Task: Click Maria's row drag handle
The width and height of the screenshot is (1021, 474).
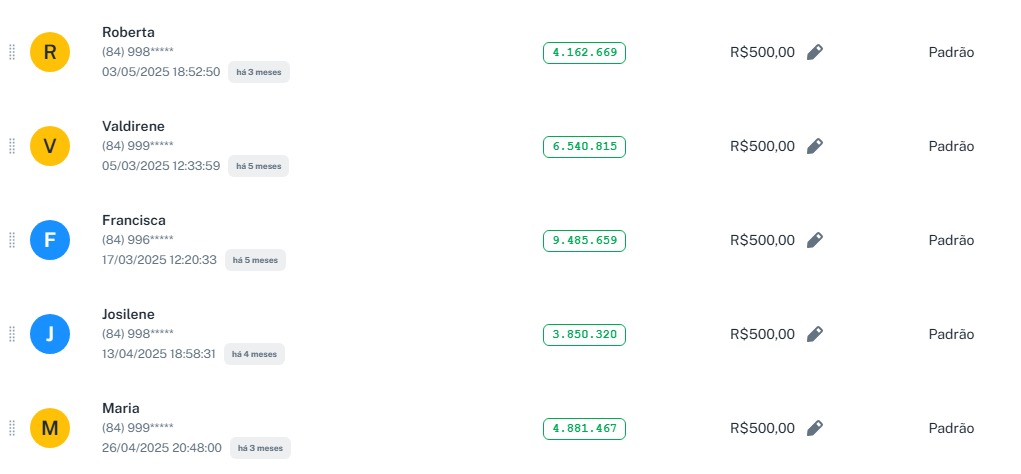Action: pos(12,428)
